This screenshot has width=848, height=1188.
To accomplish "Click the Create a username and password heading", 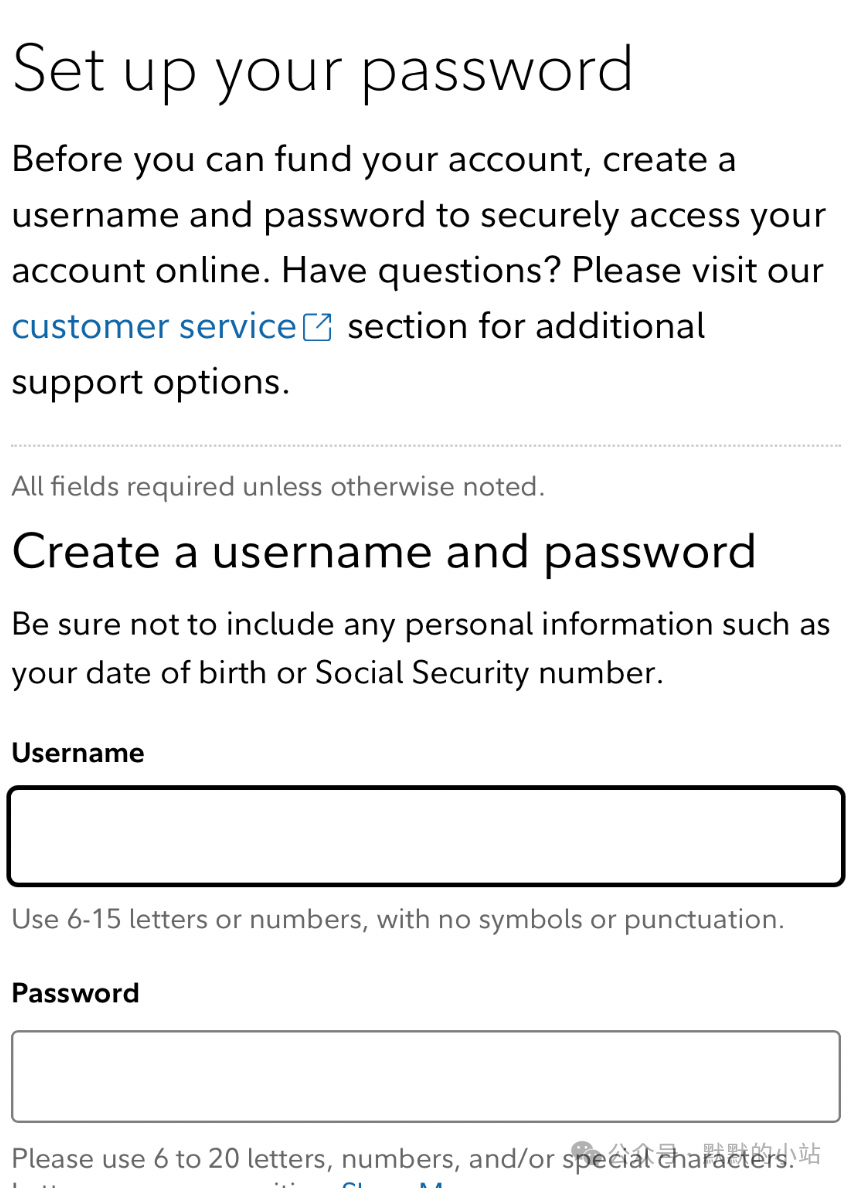I will (383, 553).
